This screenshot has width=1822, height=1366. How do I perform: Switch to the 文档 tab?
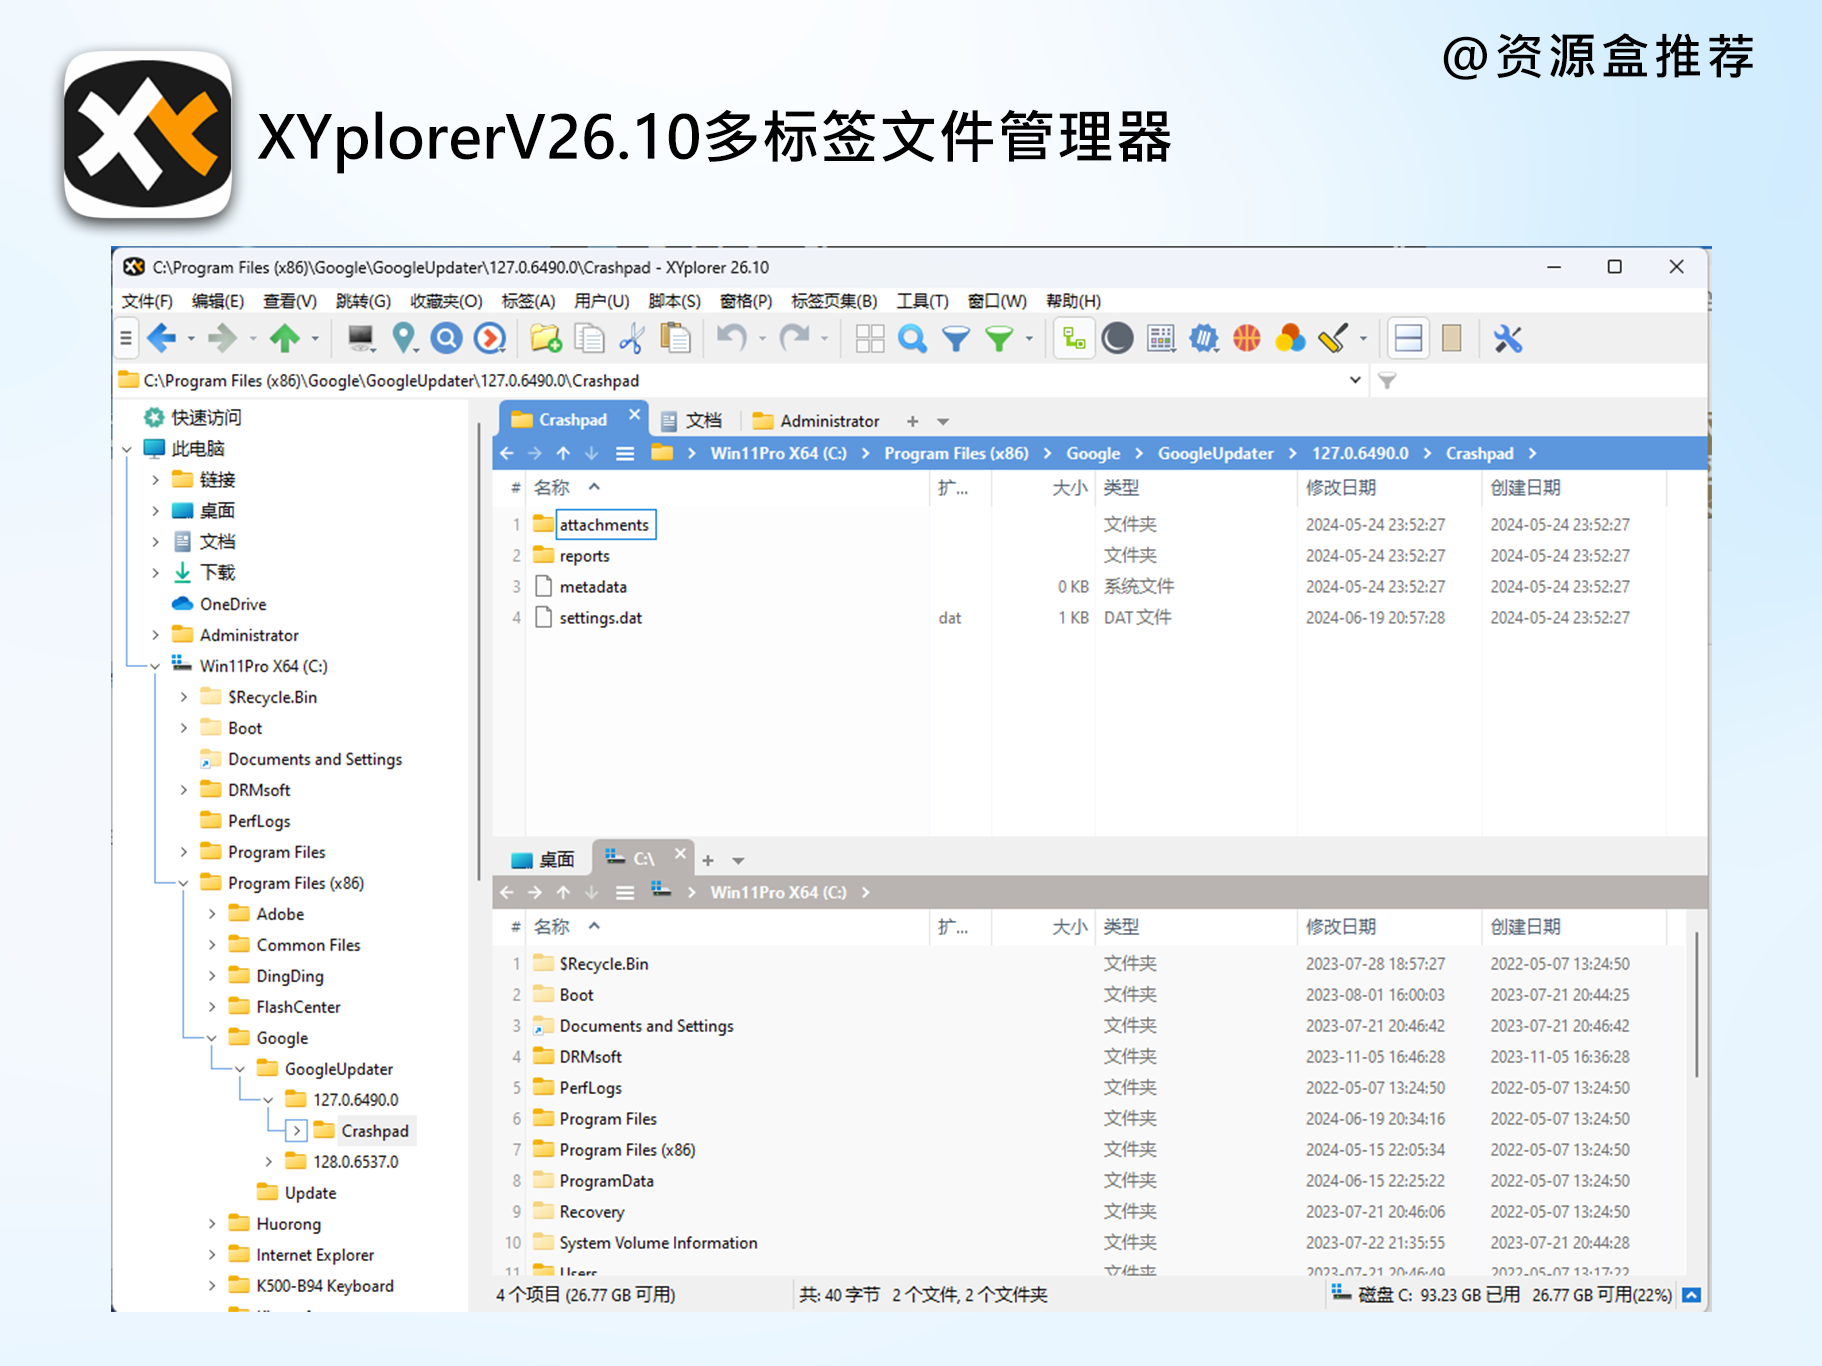692,421
